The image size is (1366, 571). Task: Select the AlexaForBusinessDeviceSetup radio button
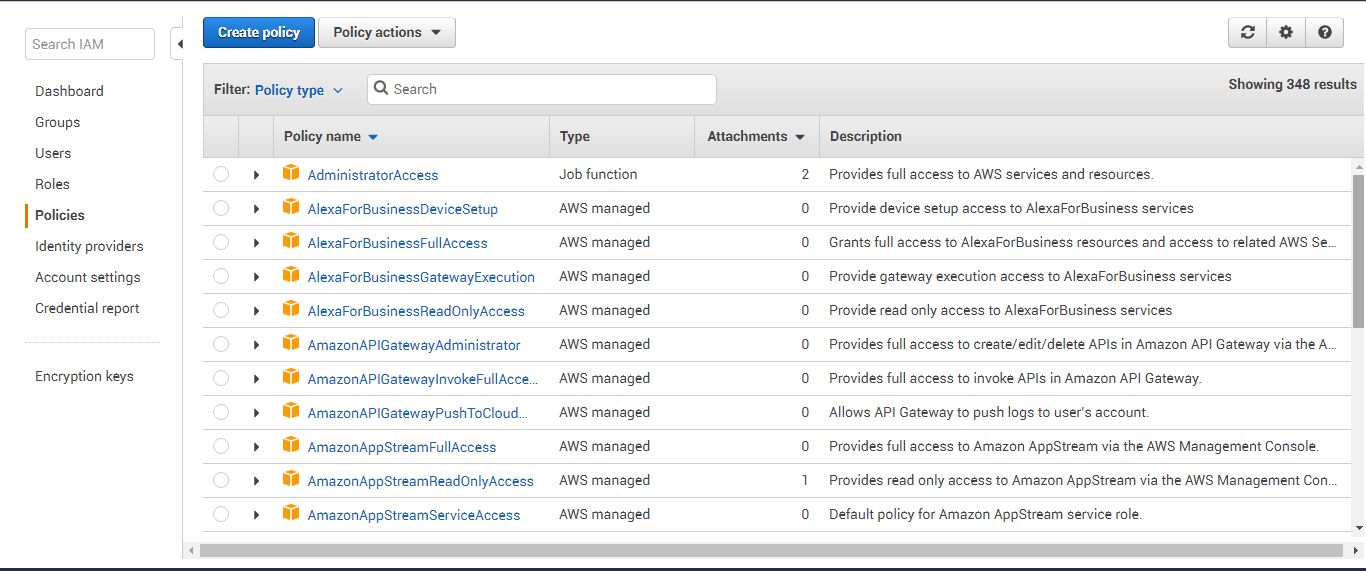[x=221, y=208]
